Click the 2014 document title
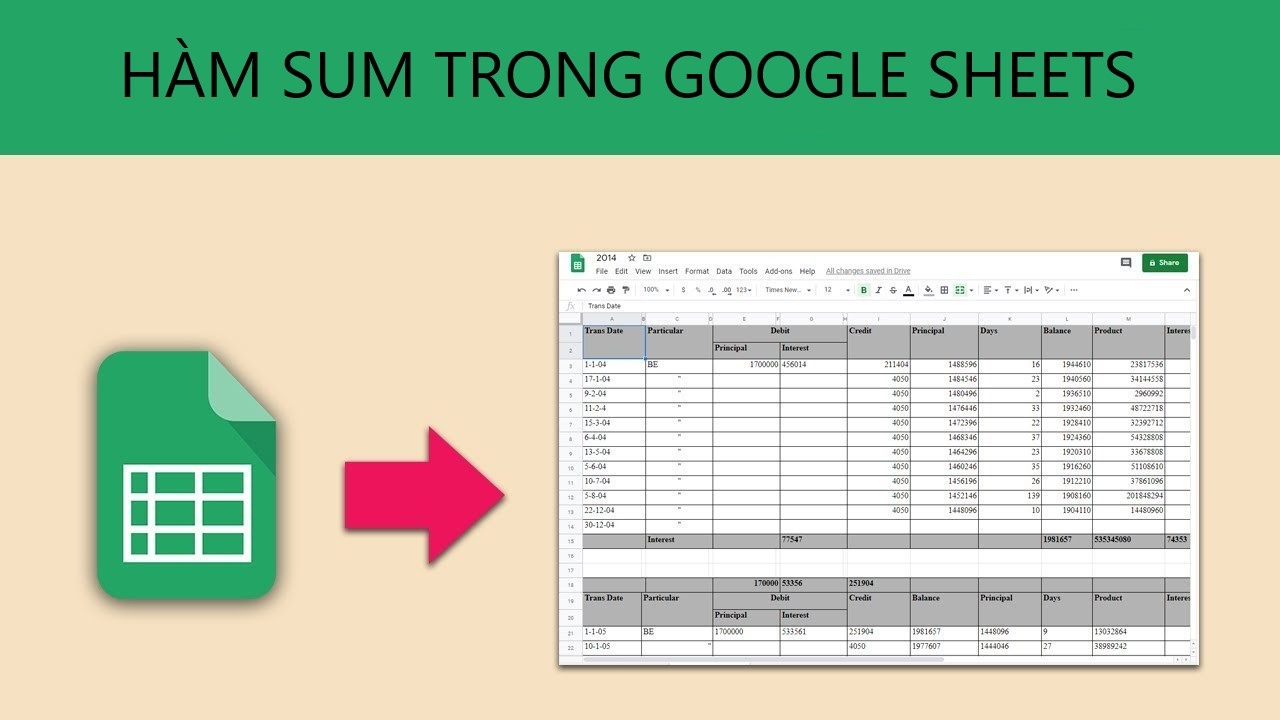Image resolution: width=1280 pixels, height=720 pixels. (x=606, y=258)
